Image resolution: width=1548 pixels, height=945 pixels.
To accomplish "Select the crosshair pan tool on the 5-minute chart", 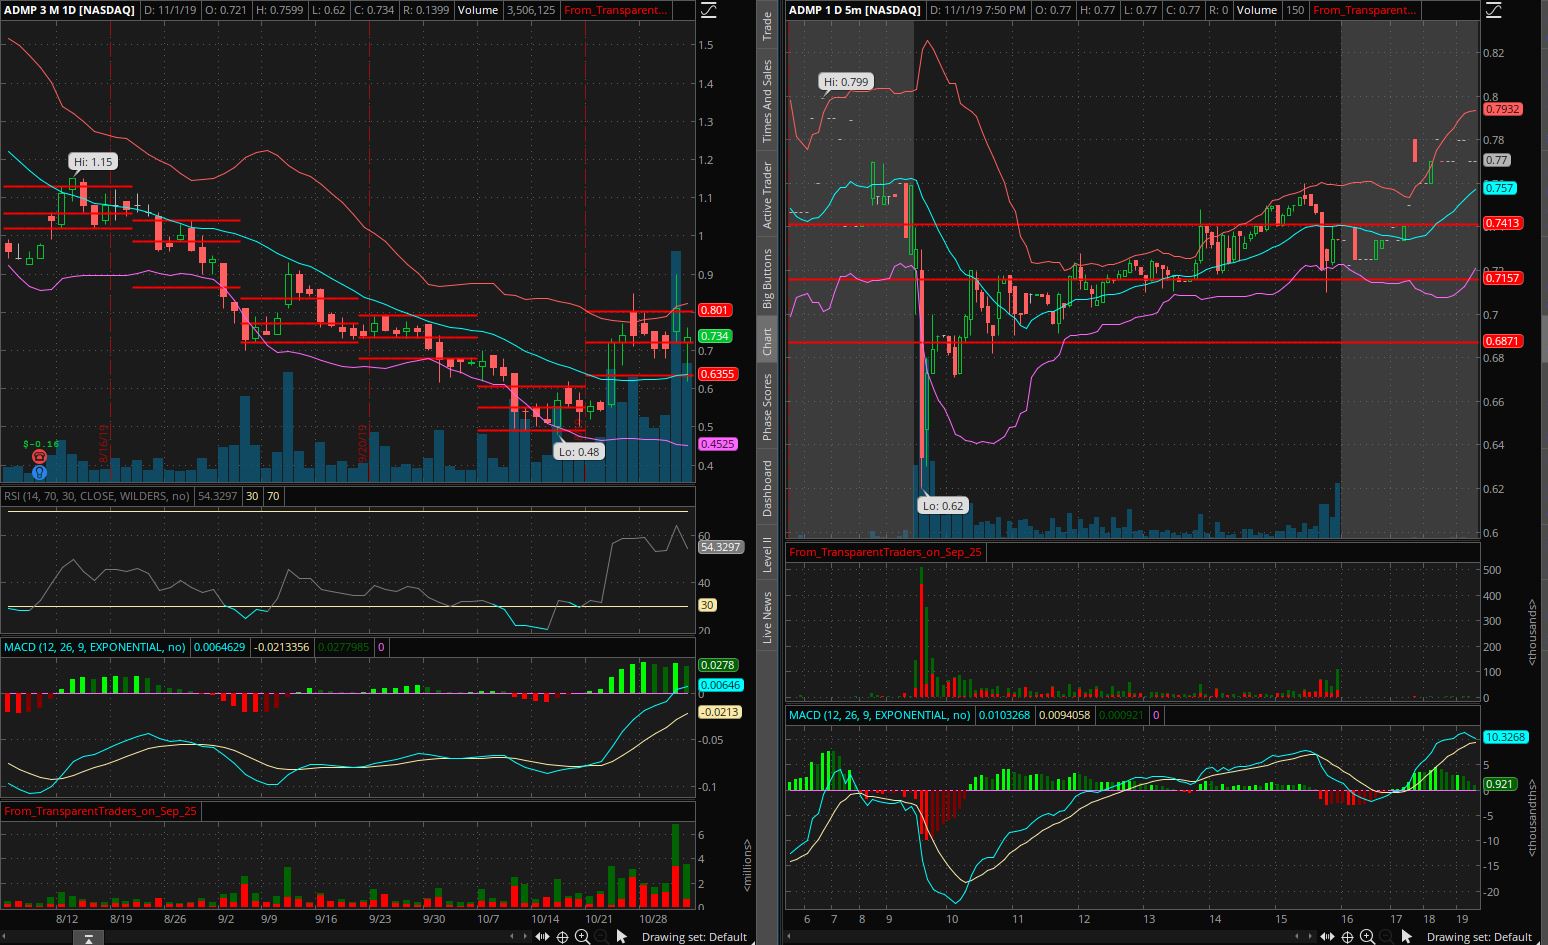I will point(1347,937).
